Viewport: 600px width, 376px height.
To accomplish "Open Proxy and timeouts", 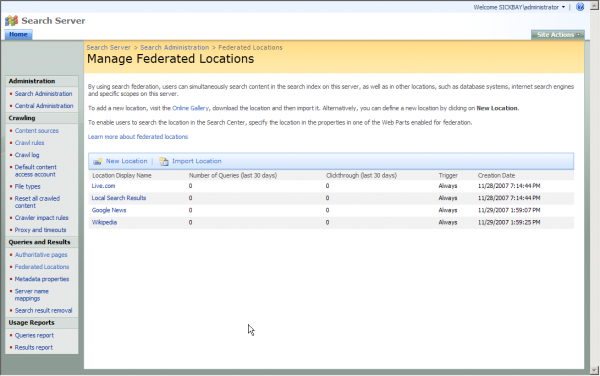I will [40, 230].
